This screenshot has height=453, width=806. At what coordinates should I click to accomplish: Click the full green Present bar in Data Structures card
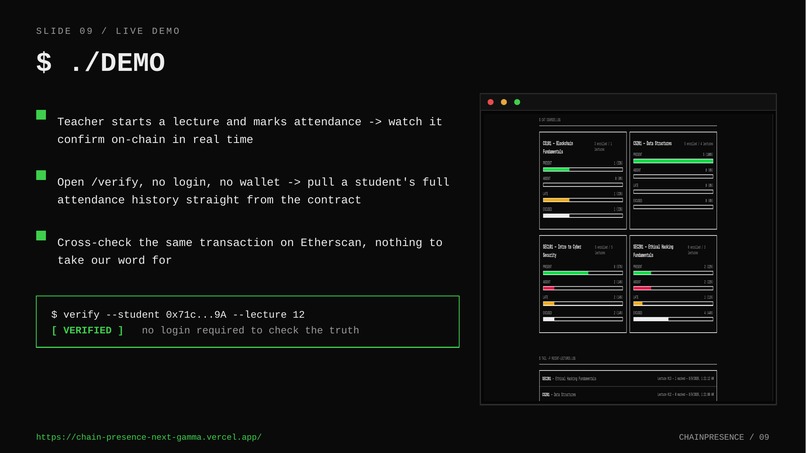[673, 161]
